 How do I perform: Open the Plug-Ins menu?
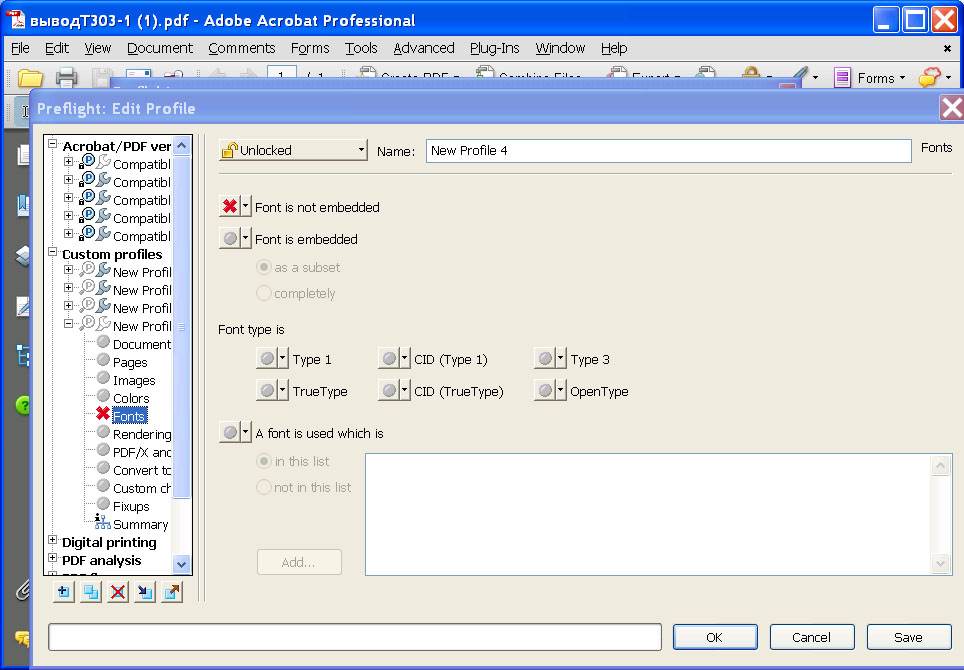(494, 48)
